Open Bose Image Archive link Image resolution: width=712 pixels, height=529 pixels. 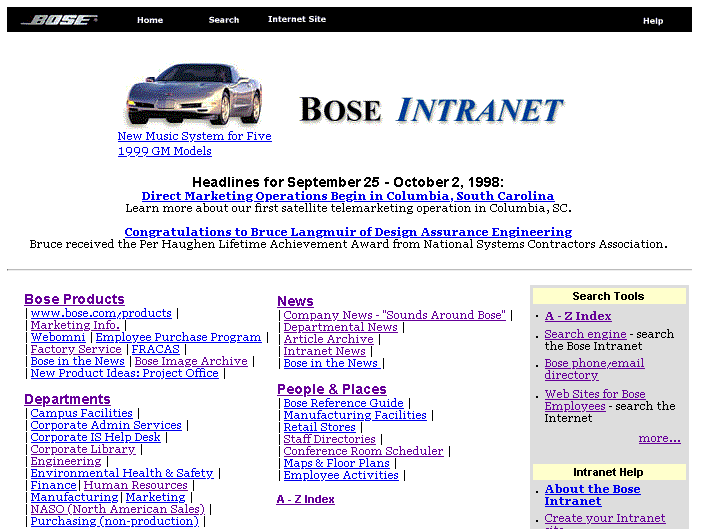point(191,361)
